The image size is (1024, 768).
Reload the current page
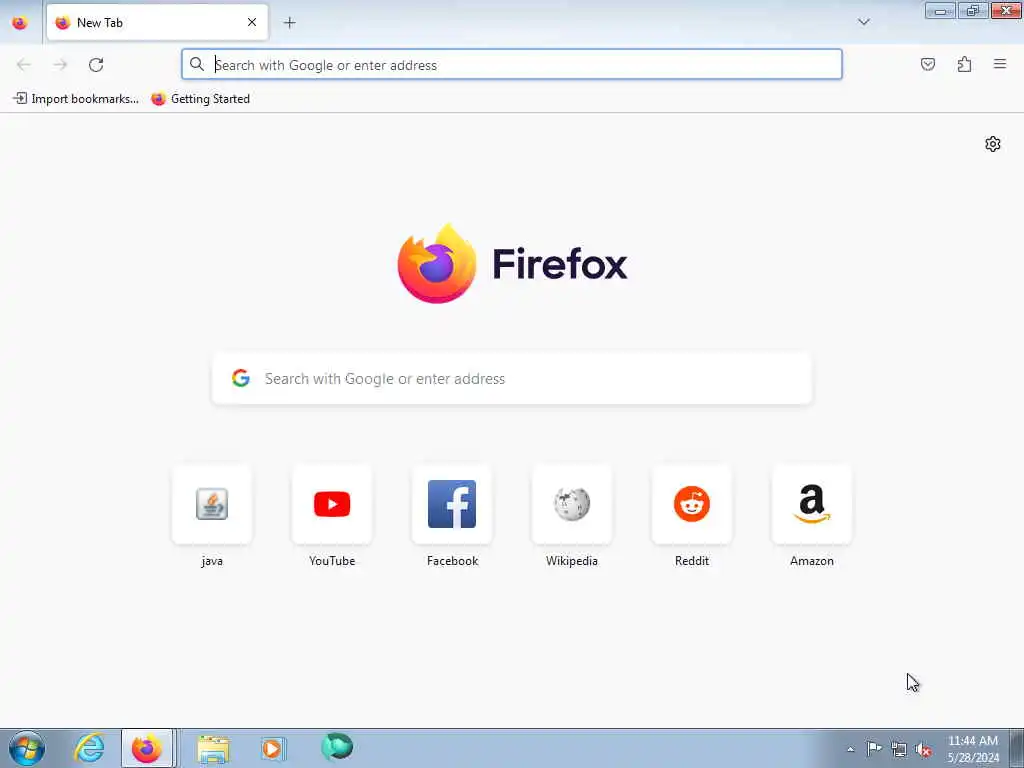pyautogui.click(x=96, y=65)
